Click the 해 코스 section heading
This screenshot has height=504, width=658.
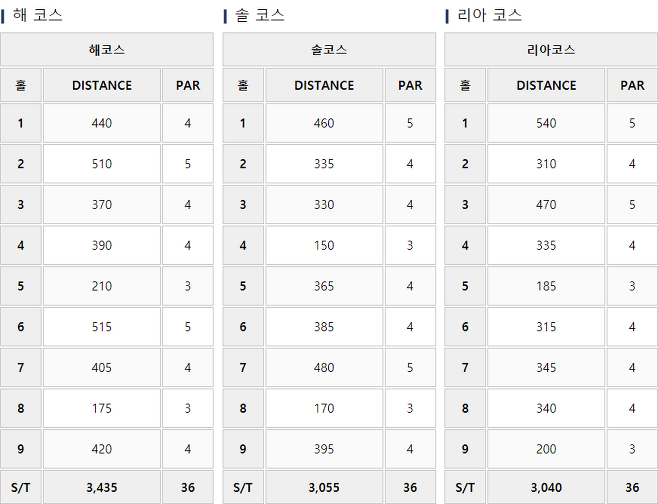(38, 15)
